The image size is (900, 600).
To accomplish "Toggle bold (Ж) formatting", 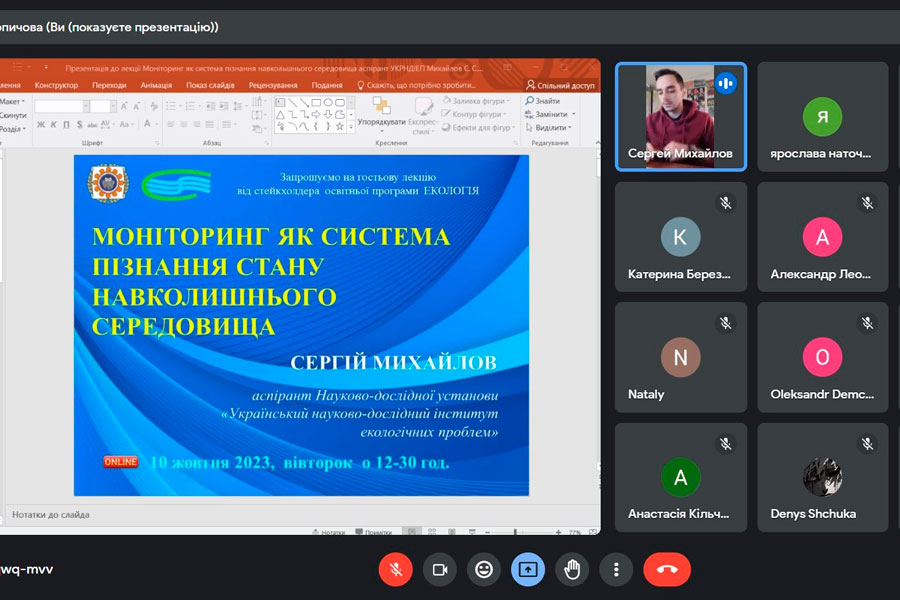I will (41, 124).
